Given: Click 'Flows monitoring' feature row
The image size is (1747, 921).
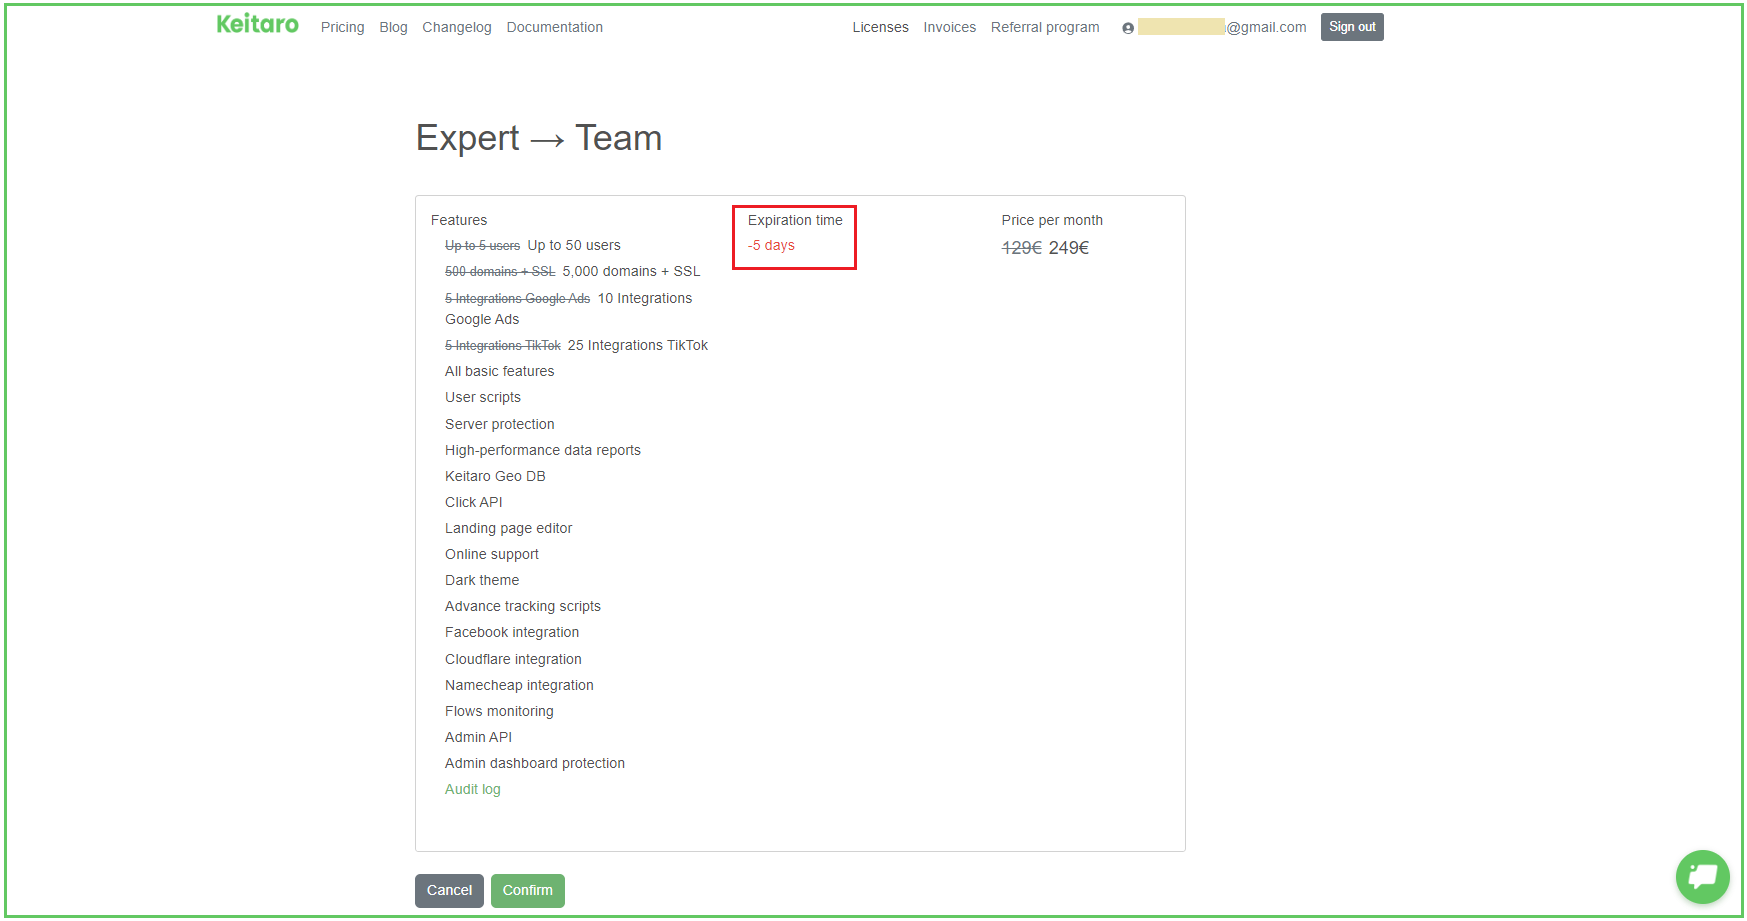Looking at the screenshot, I should point(499,711).
